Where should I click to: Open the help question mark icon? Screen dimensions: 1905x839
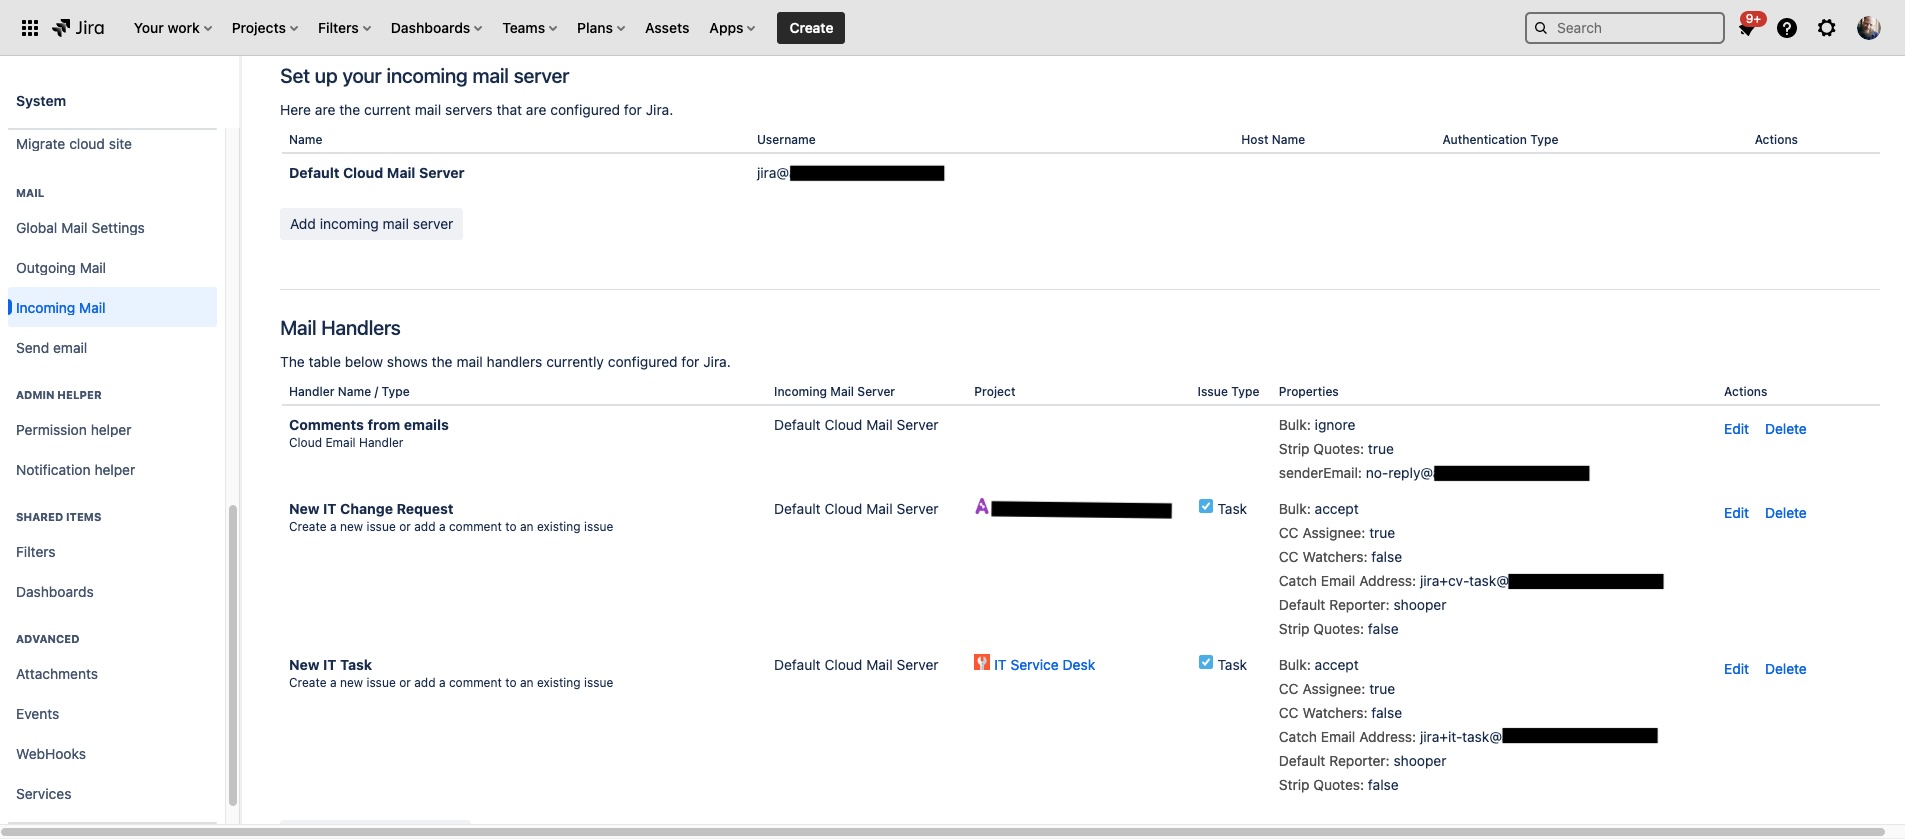pyautogui.click(x=1787, y=28)
